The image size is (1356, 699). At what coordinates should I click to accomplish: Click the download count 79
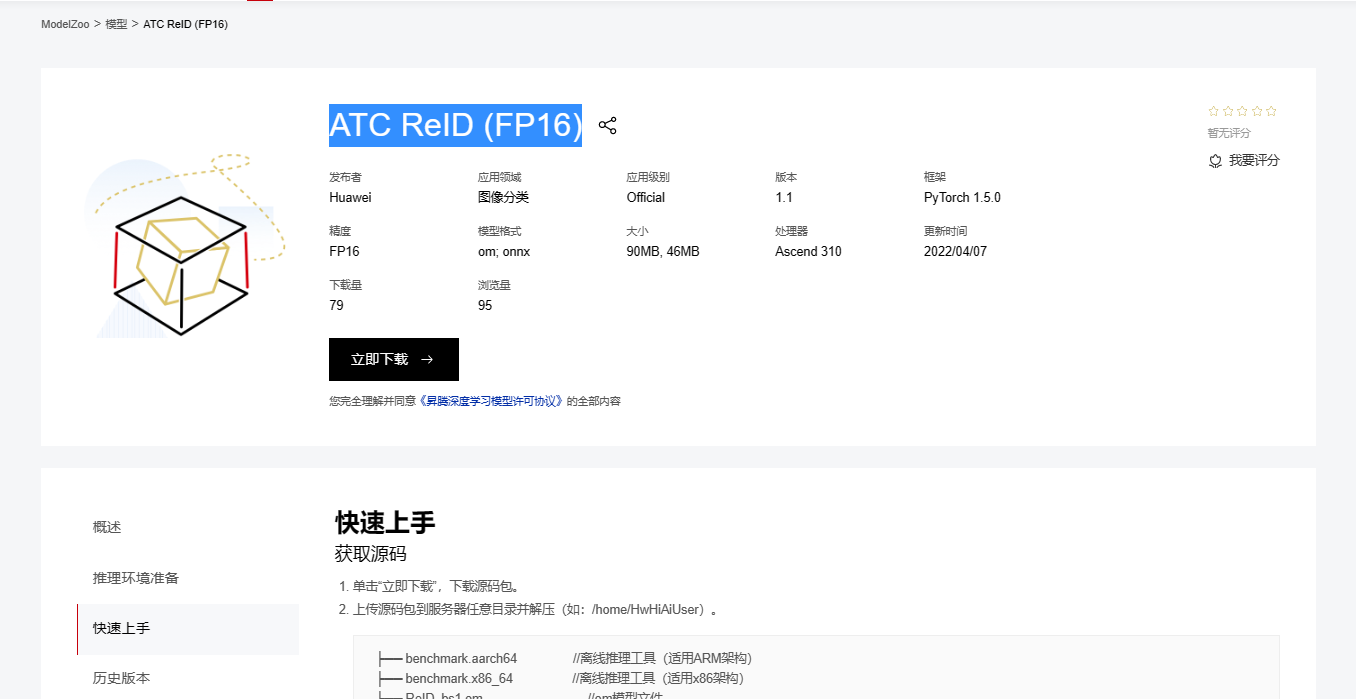(336, 305)
